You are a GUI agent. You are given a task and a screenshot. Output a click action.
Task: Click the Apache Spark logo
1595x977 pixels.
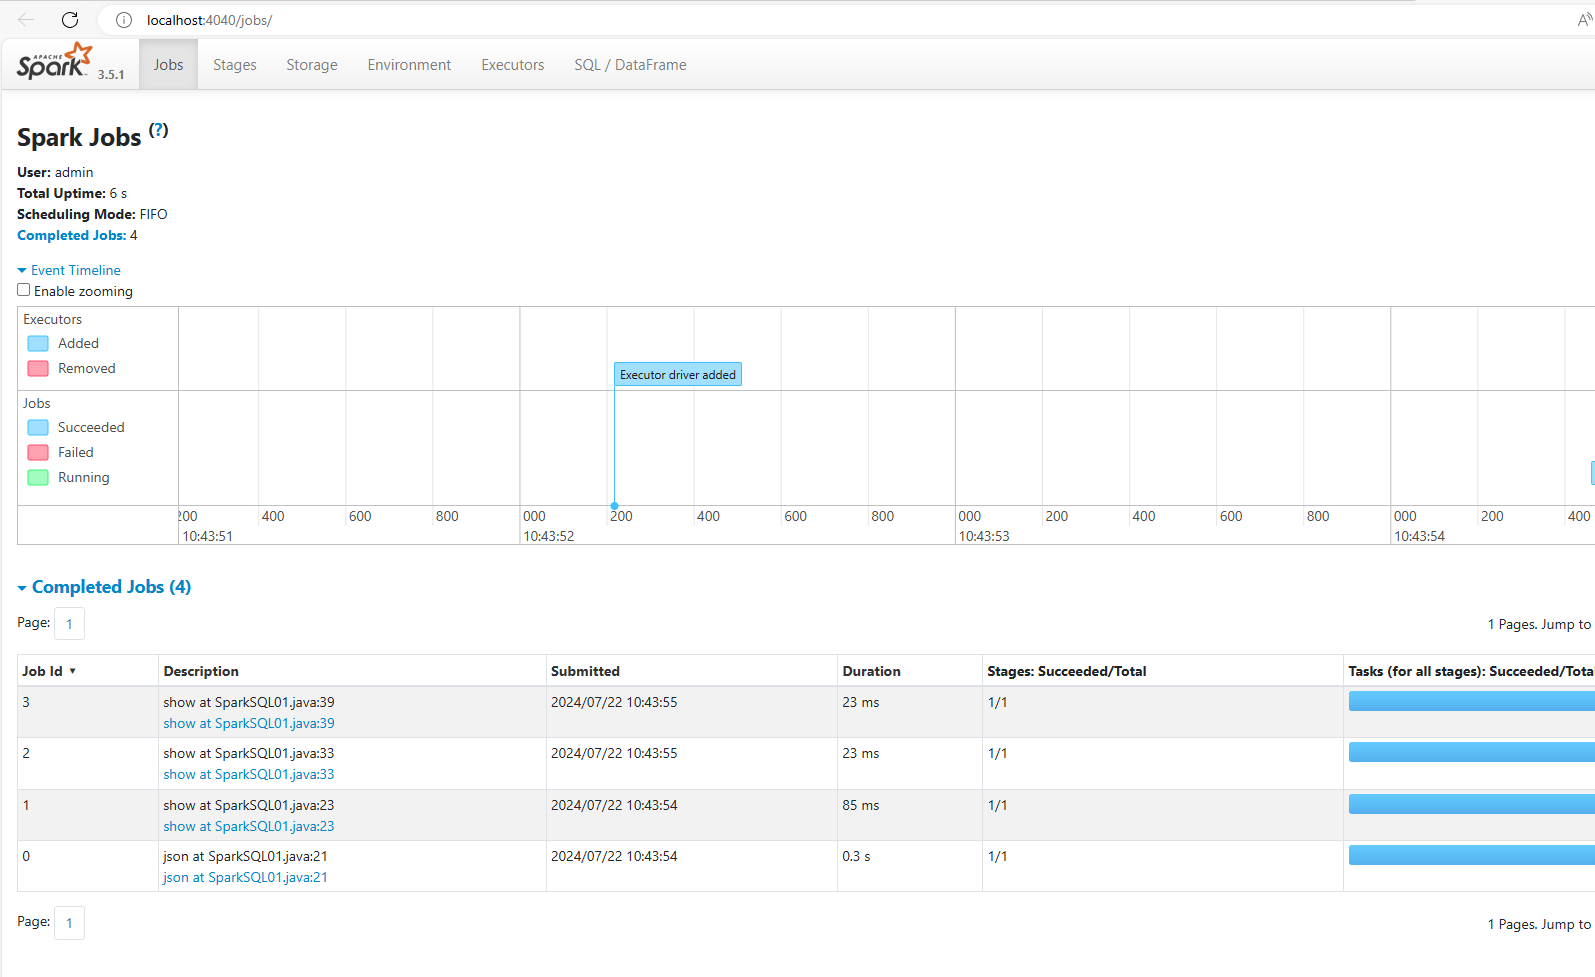coord(55,62)
